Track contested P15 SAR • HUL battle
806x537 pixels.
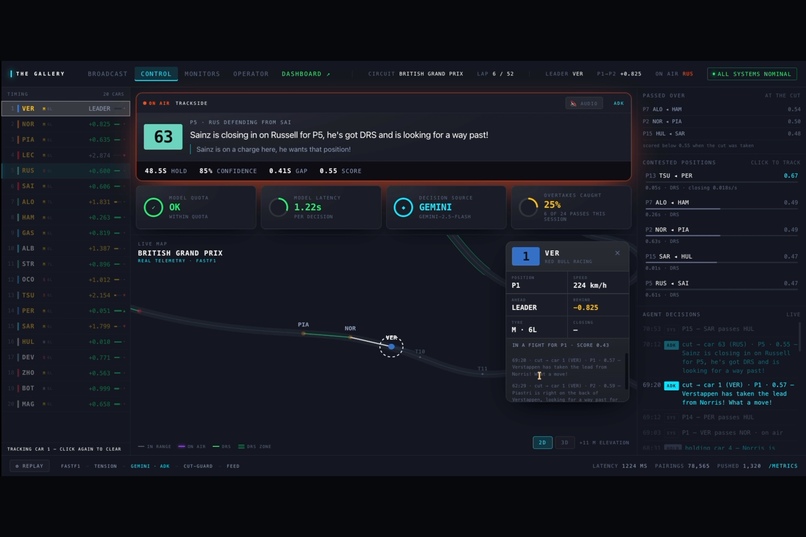(x=722, y=262)
